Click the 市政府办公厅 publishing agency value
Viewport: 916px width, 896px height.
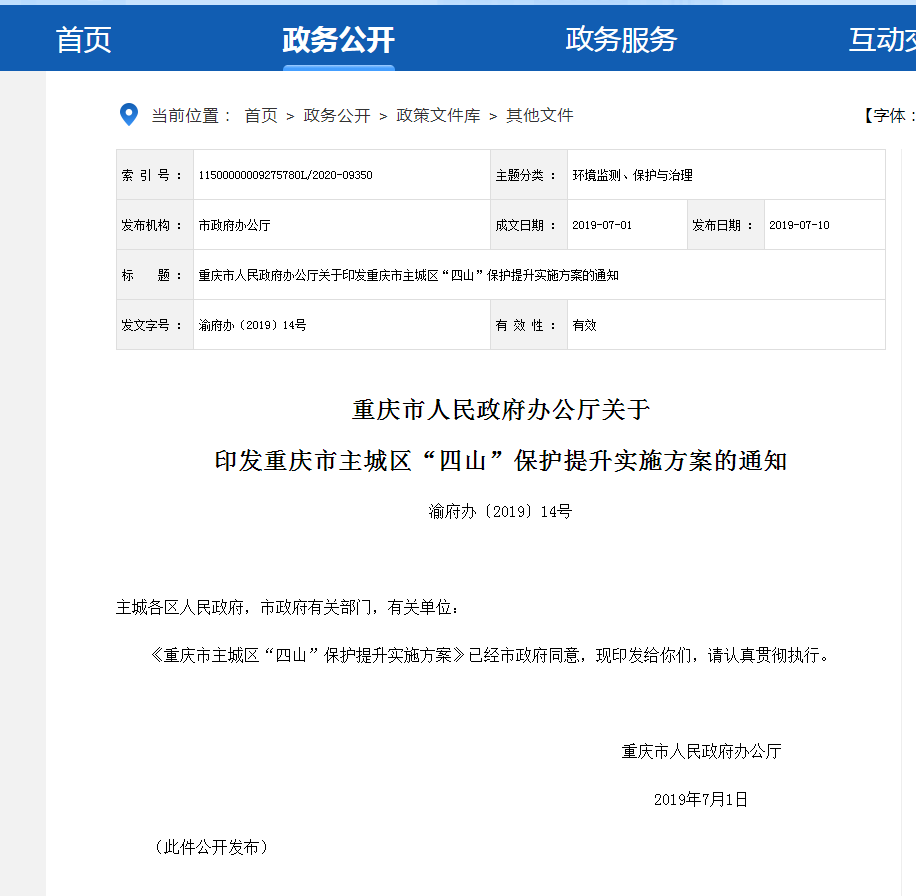(234, 225)
